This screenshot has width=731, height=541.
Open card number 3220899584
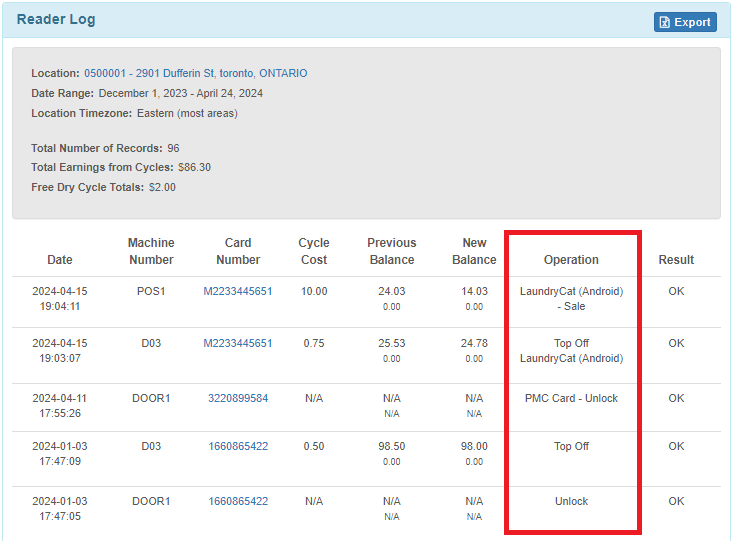coord(238,398)
